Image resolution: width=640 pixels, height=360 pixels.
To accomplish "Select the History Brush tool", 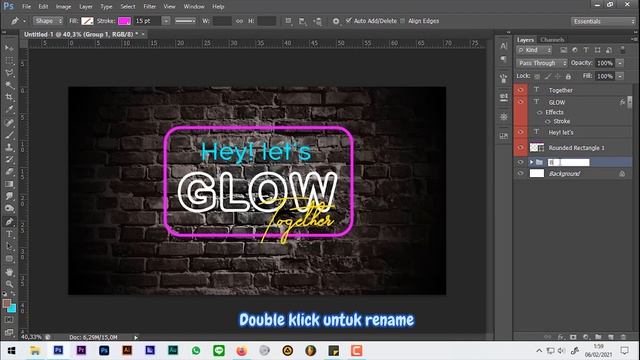I will pyautogui.click(x=9, y=160).
